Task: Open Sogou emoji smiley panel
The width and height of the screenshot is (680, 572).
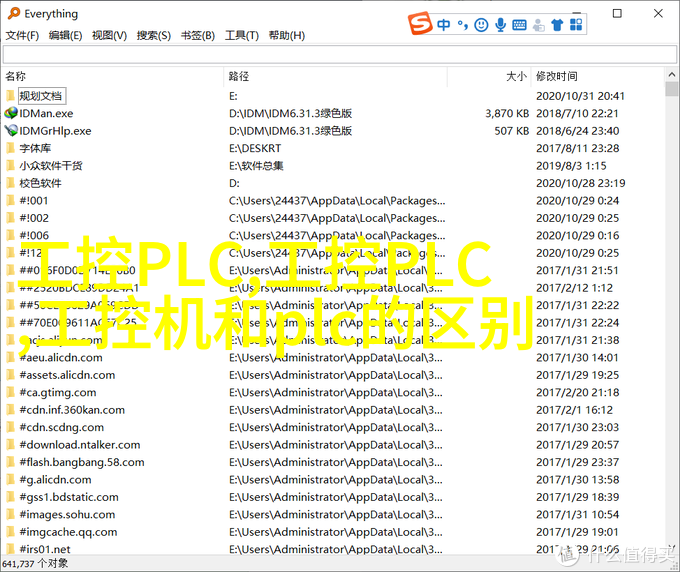Action: (x=481, y=25)
